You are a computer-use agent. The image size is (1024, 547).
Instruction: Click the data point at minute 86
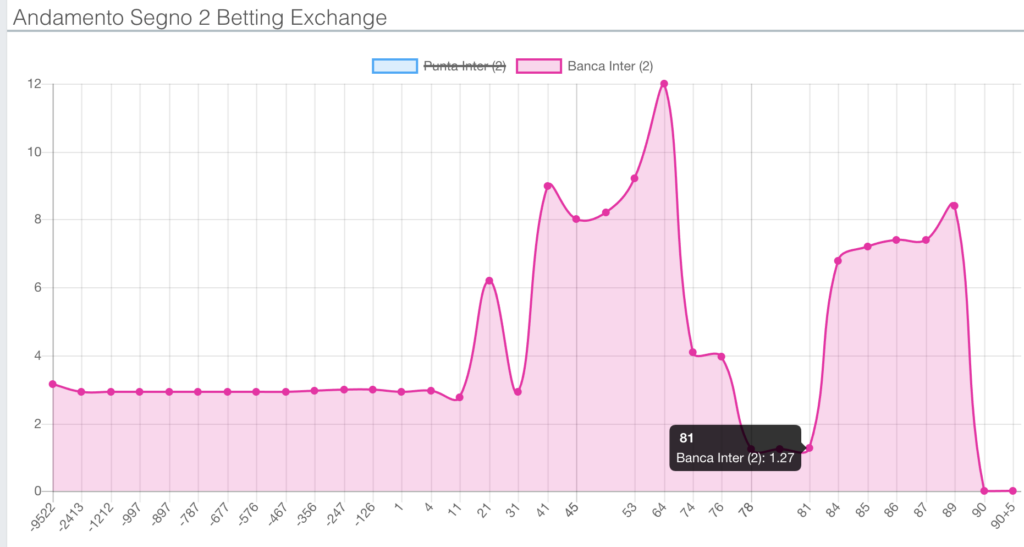896,240
